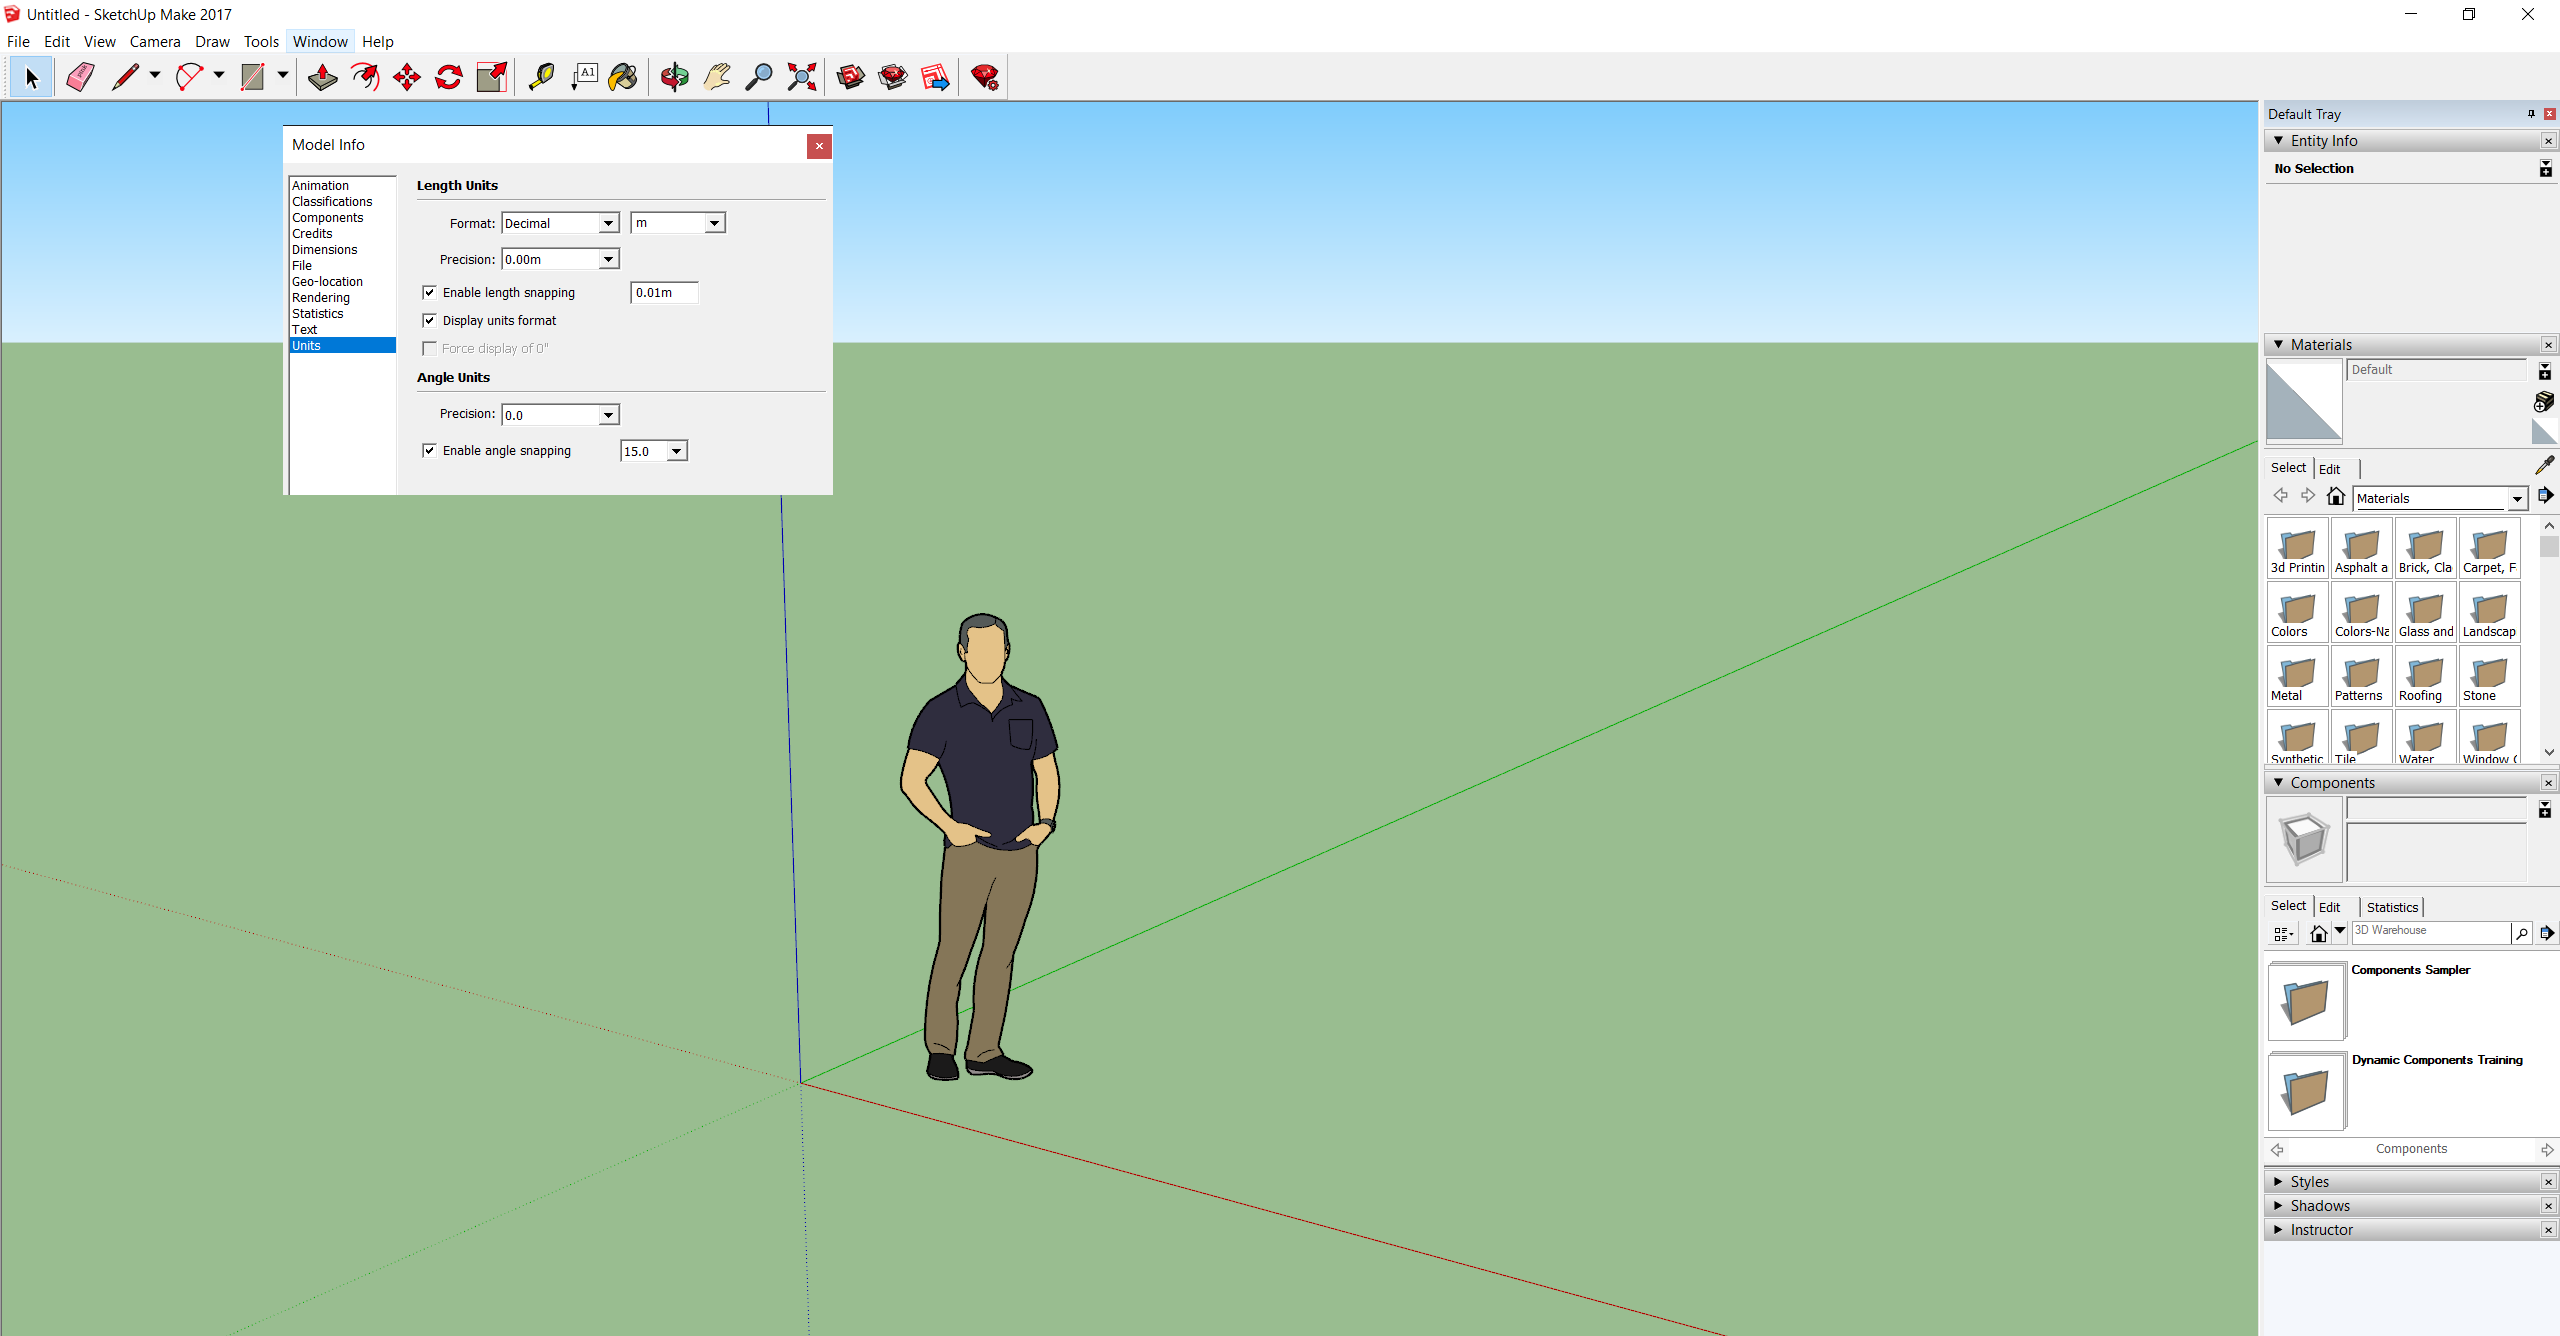Activate the Orbit tool

[674, 77]
